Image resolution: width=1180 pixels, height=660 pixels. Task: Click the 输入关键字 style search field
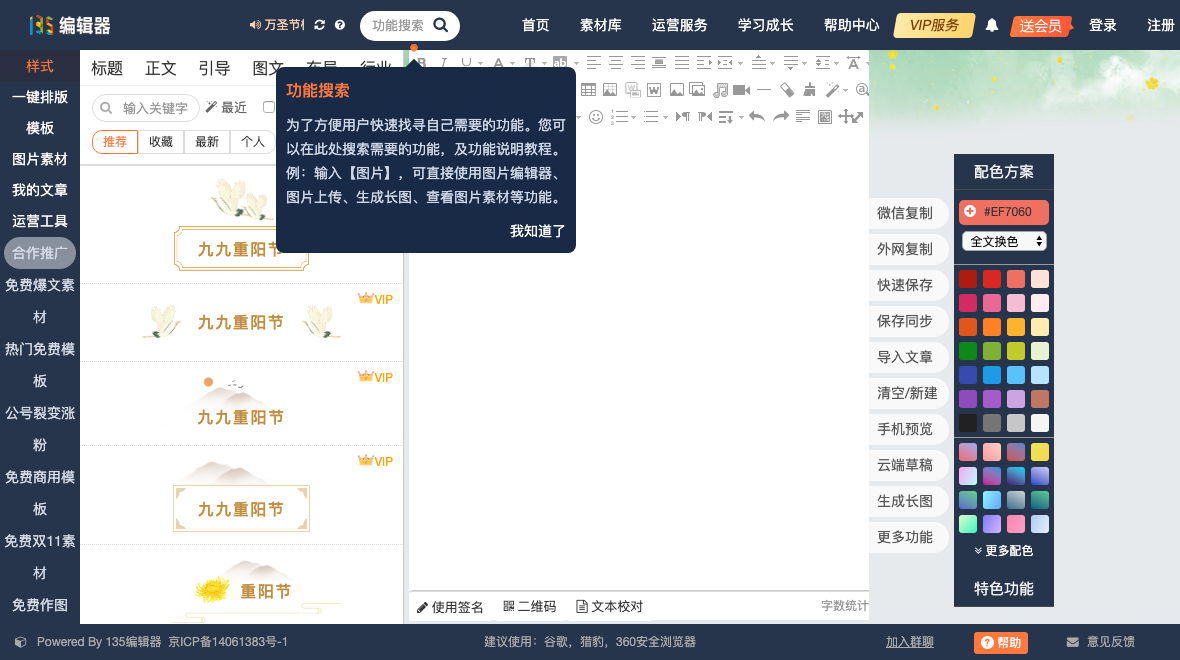[x=146, y=108]
